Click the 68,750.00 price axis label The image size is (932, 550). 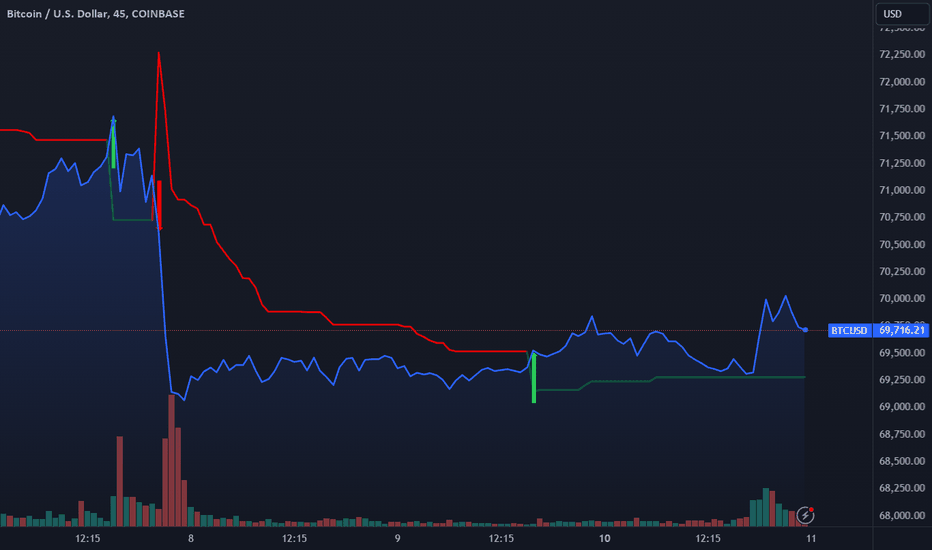pos(902,434)
